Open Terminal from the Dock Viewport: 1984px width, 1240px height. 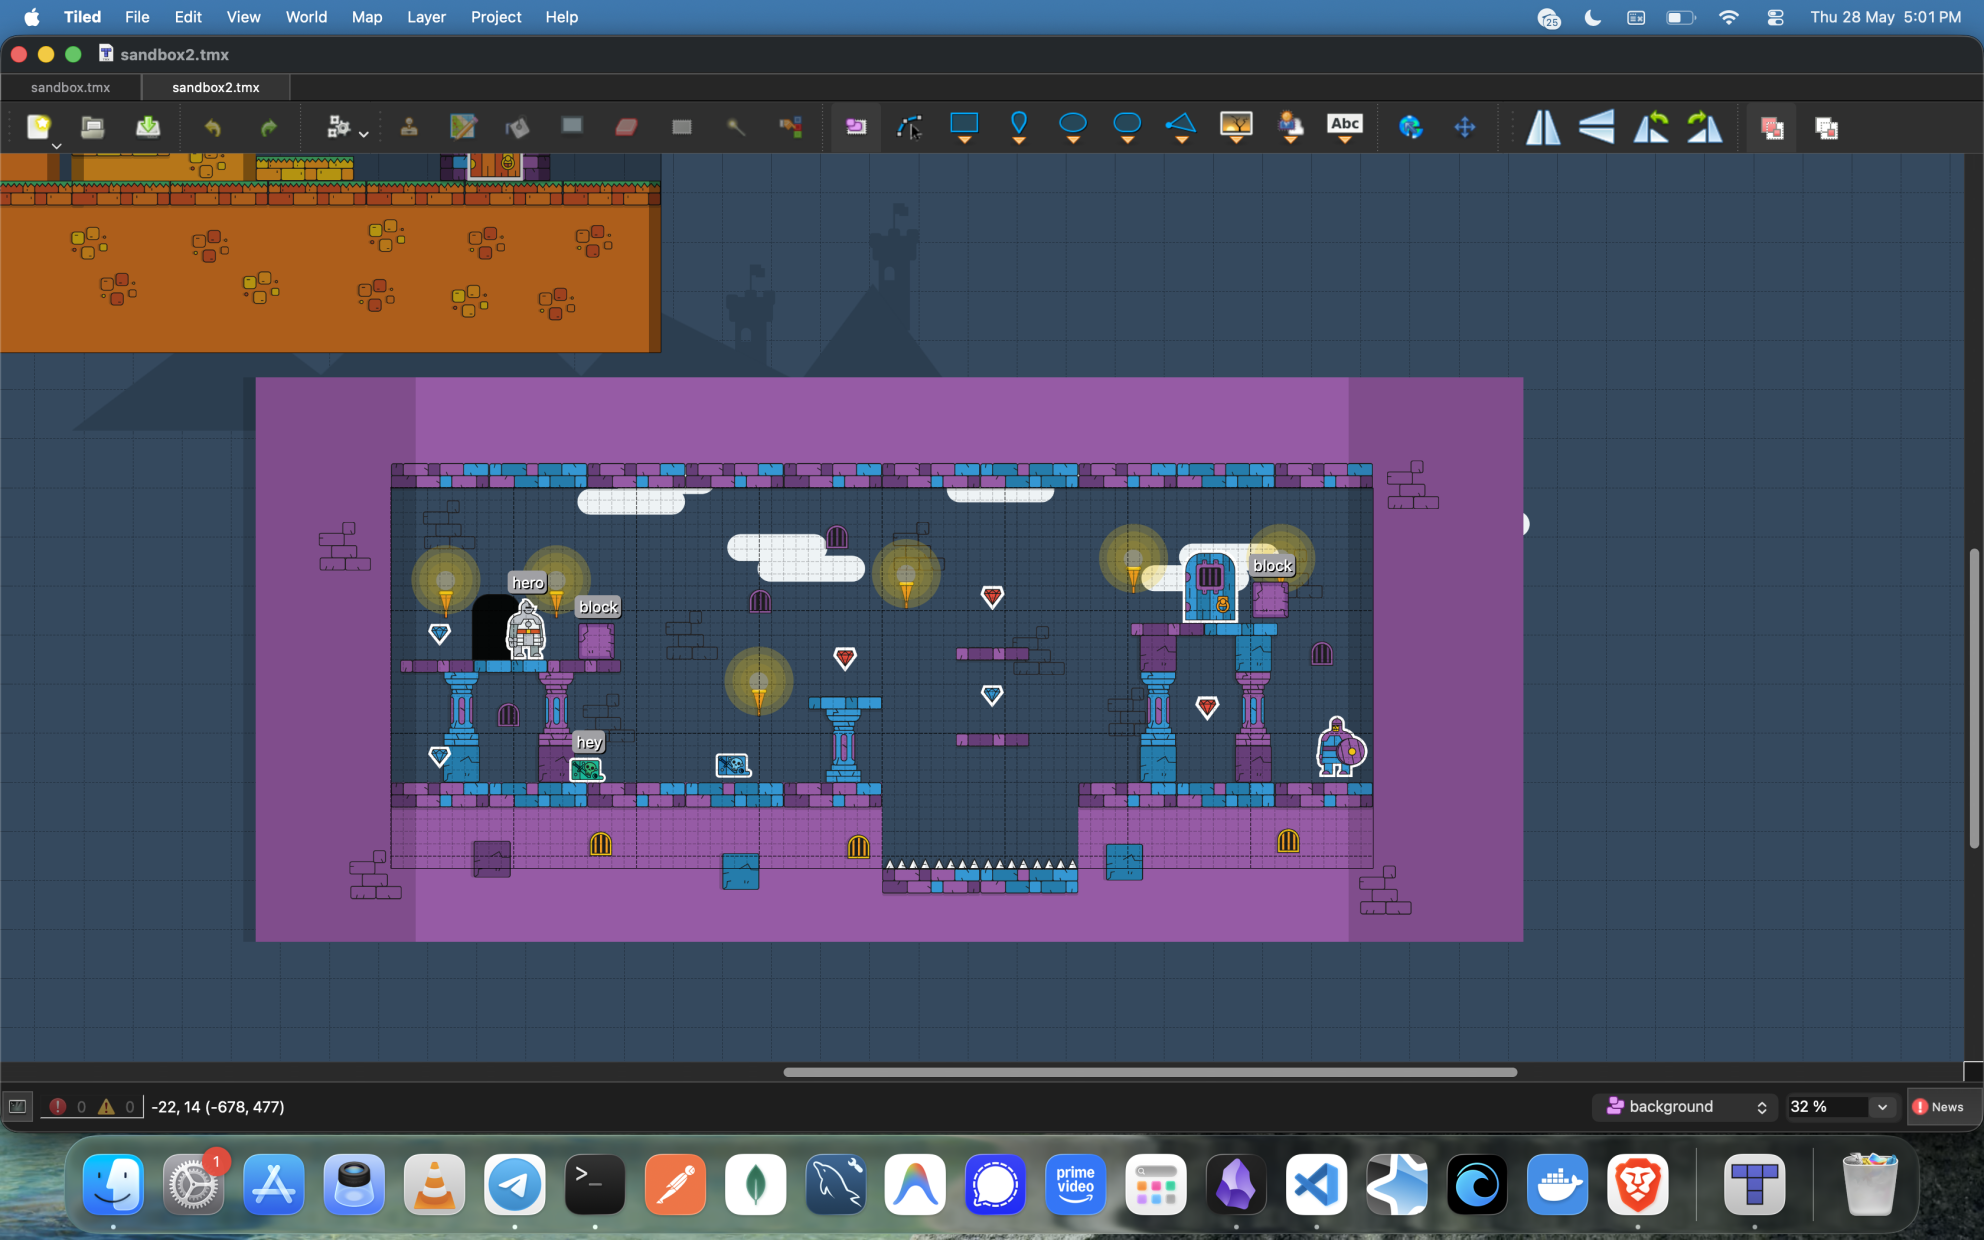pyautogui.click(x=595, y=1186)
